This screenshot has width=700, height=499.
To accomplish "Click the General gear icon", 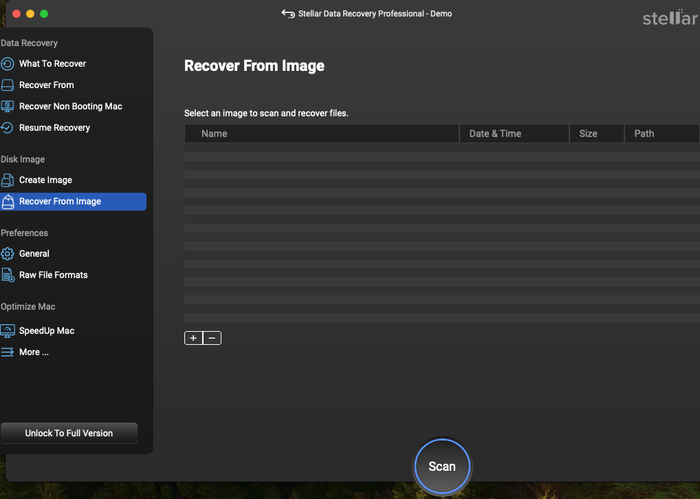I will pyautogui.click(x=7, y=254).
